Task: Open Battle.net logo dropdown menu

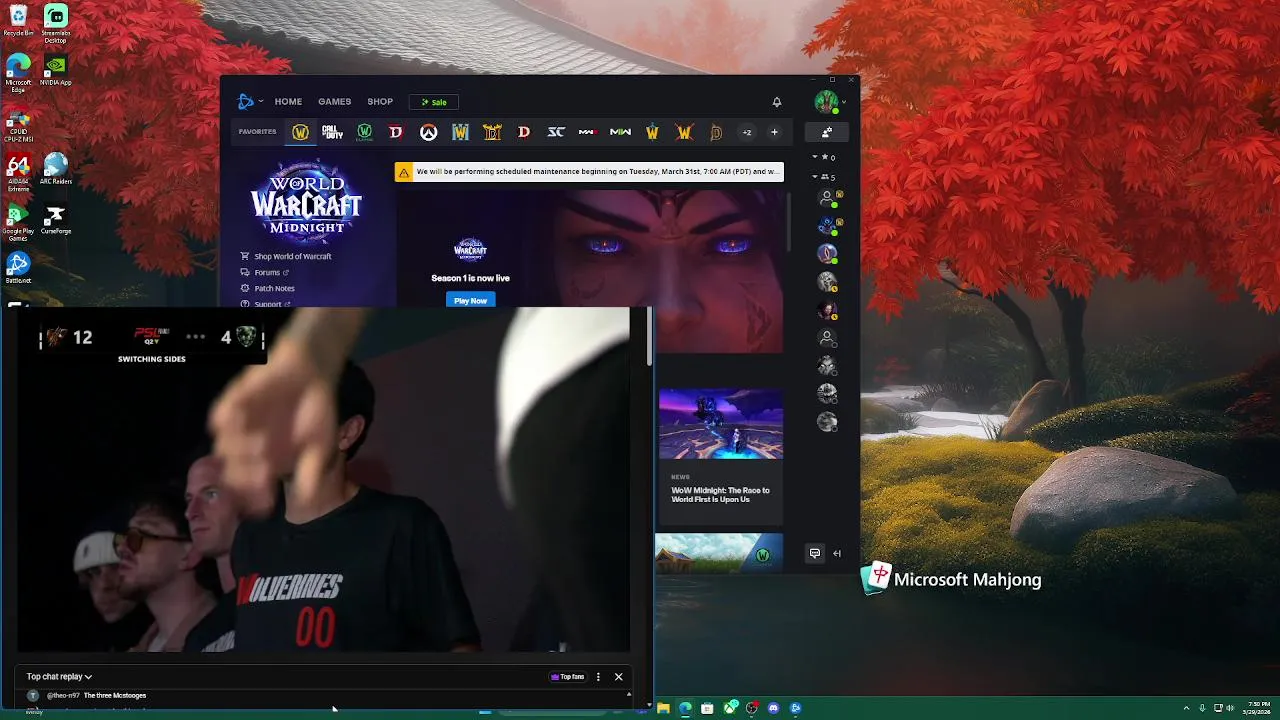Action: pos(250,101)
